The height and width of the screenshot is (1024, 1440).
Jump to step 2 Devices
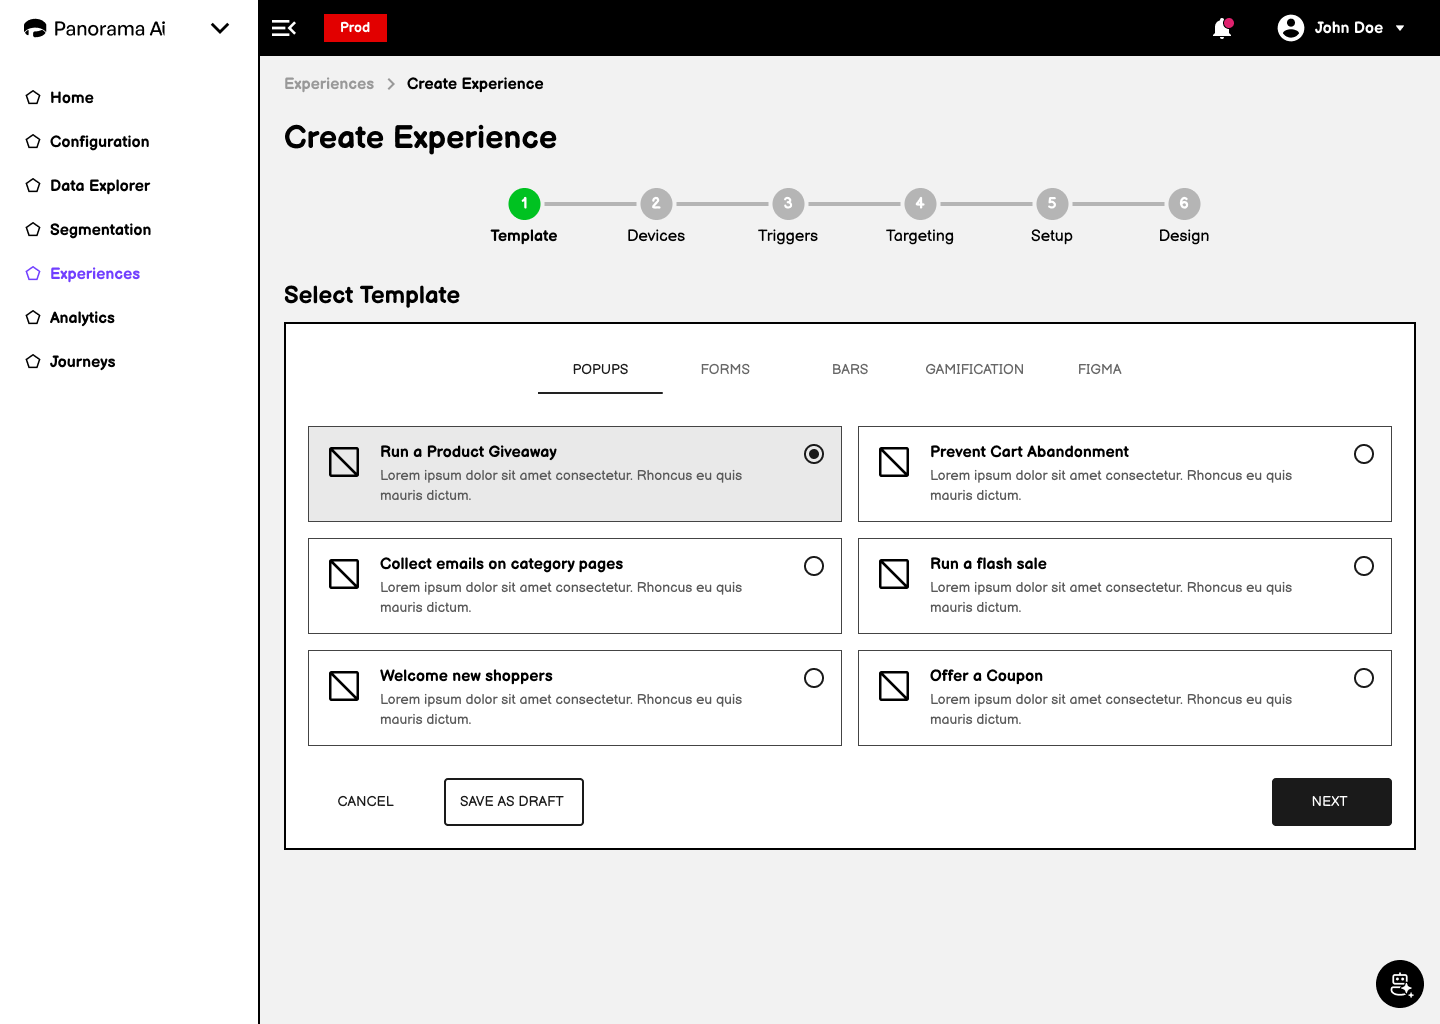(656, 204)
